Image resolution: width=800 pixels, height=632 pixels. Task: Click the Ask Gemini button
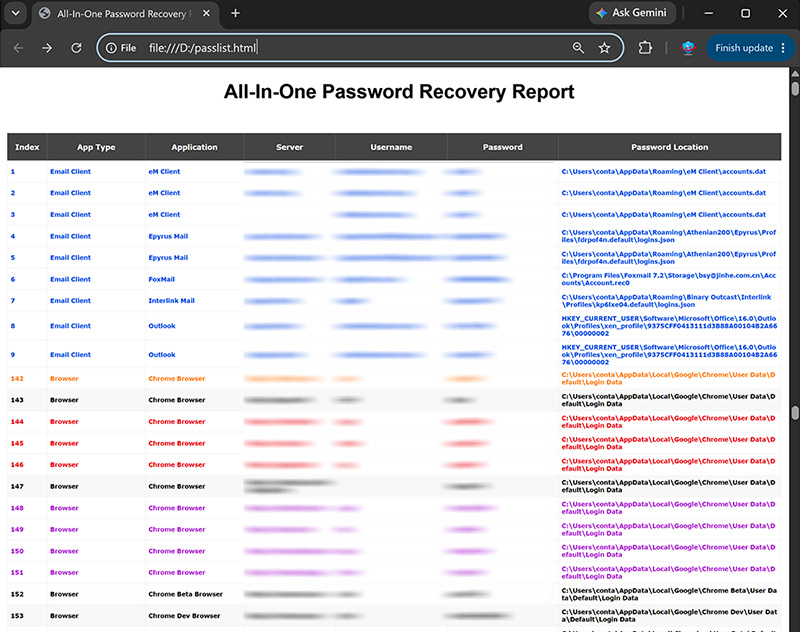click(632, 13)
